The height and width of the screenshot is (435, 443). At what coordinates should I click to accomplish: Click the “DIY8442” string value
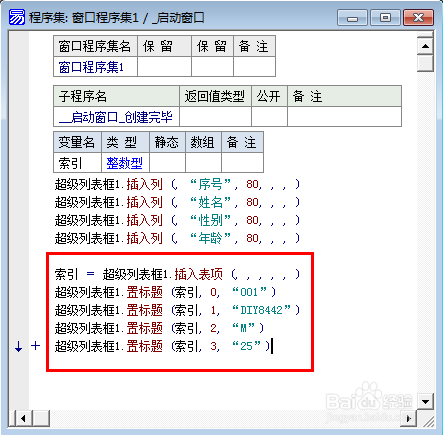coord(262,310)
